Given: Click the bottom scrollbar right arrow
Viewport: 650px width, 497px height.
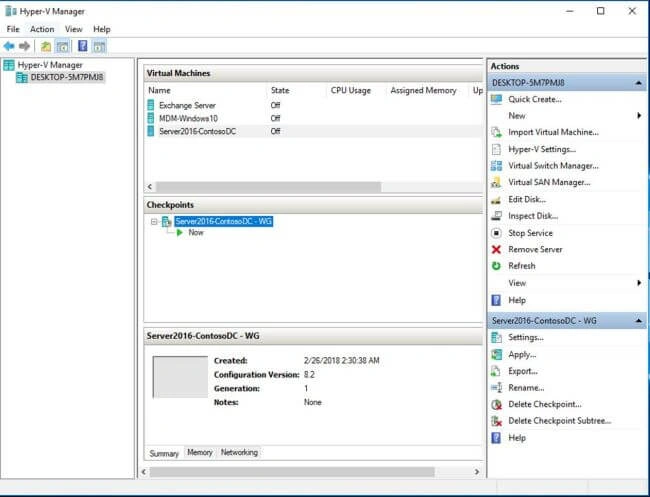Looking at the screenshot, I should [x=477, y=472].
